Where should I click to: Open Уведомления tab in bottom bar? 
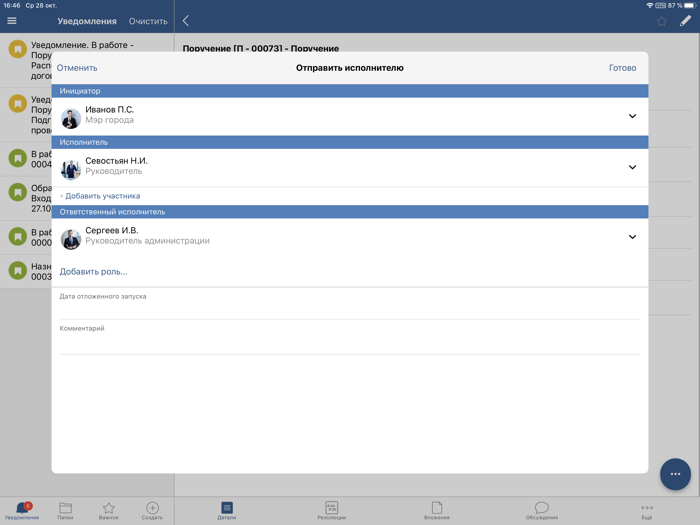(x=22, y=511)
